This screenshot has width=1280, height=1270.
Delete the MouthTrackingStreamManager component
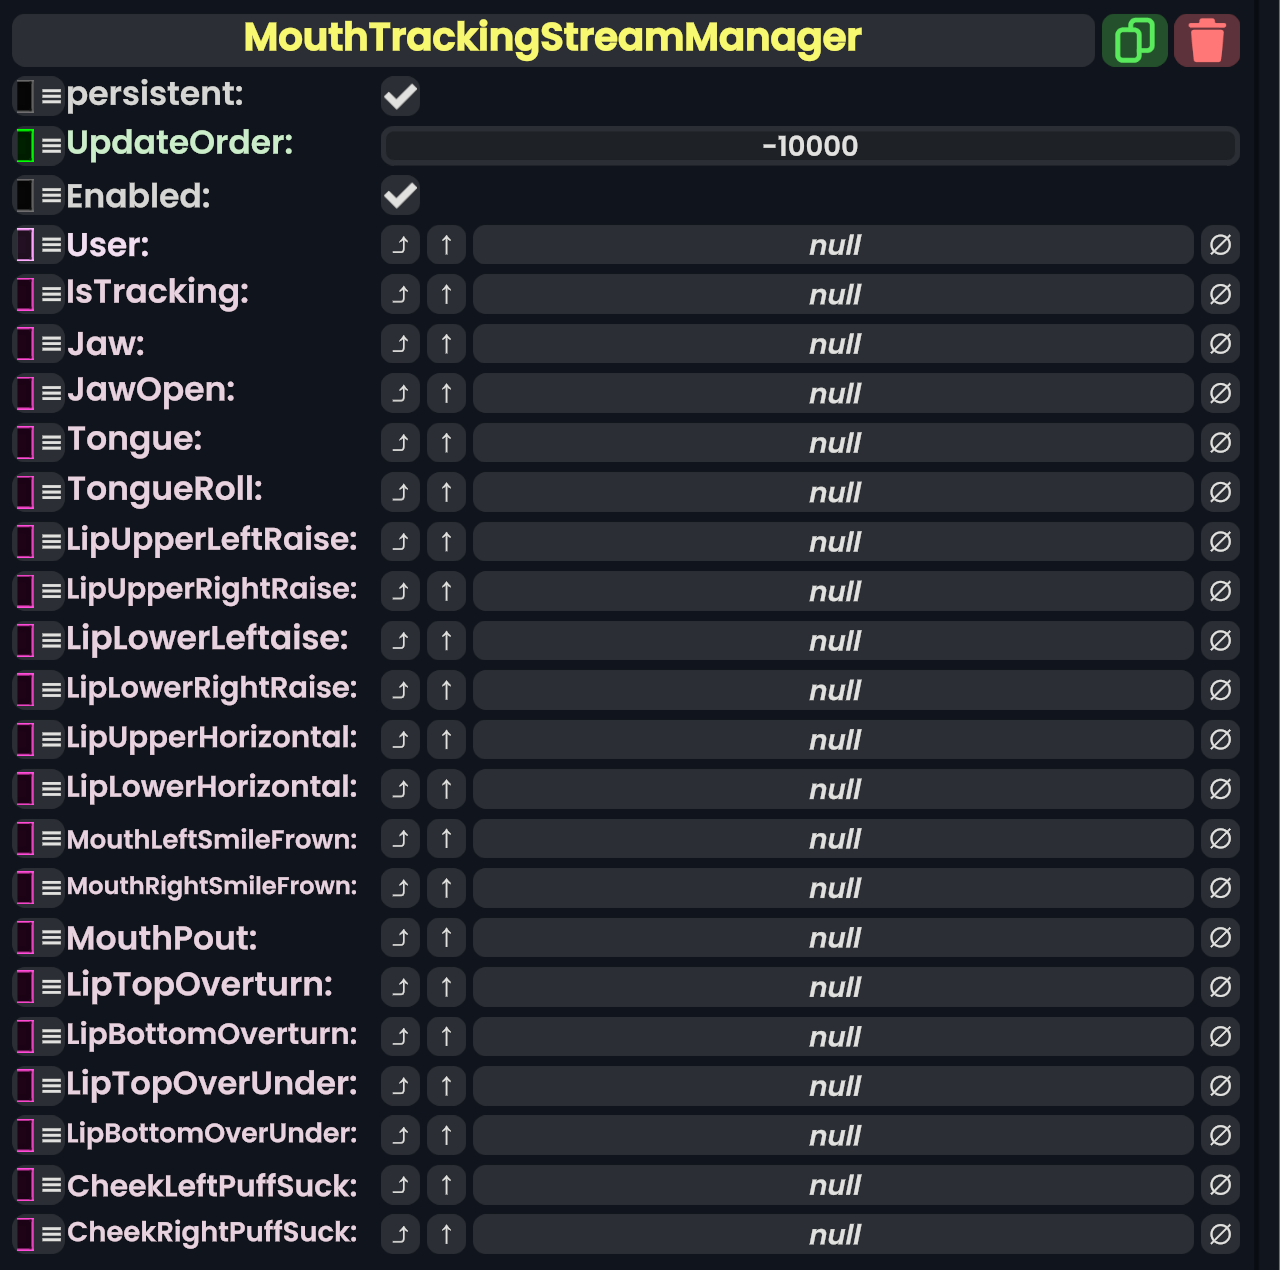[x=1206, y=41]
